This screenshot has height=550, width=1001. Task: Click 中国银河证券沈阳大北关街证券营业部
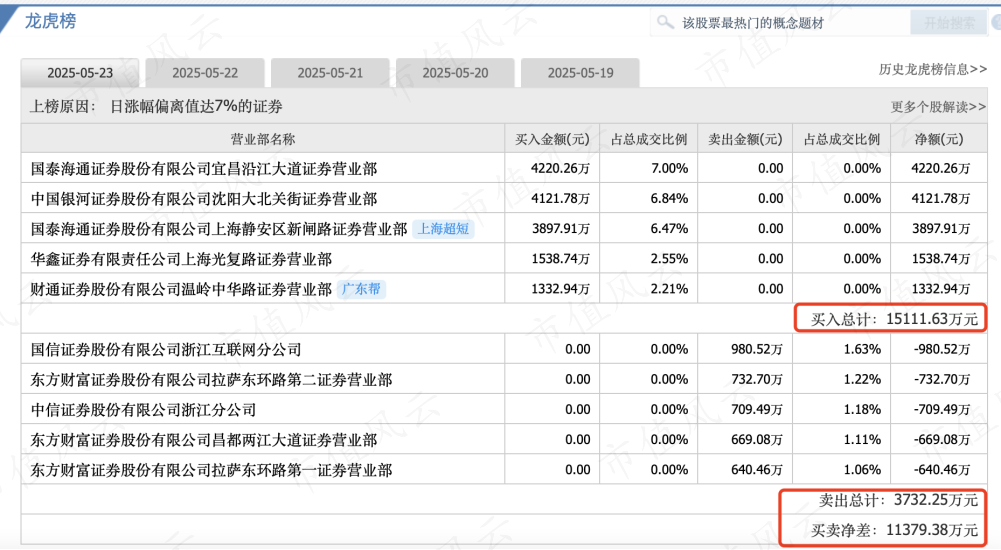(204, 199)
